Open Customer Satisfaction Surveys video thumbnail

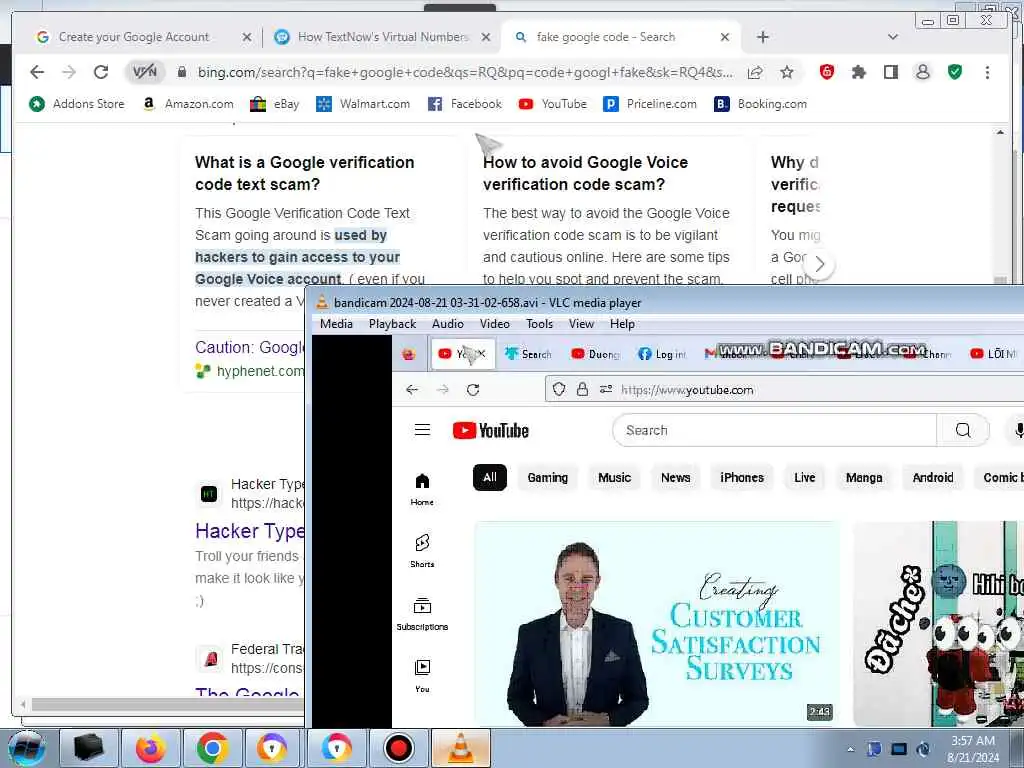(656, 624)
